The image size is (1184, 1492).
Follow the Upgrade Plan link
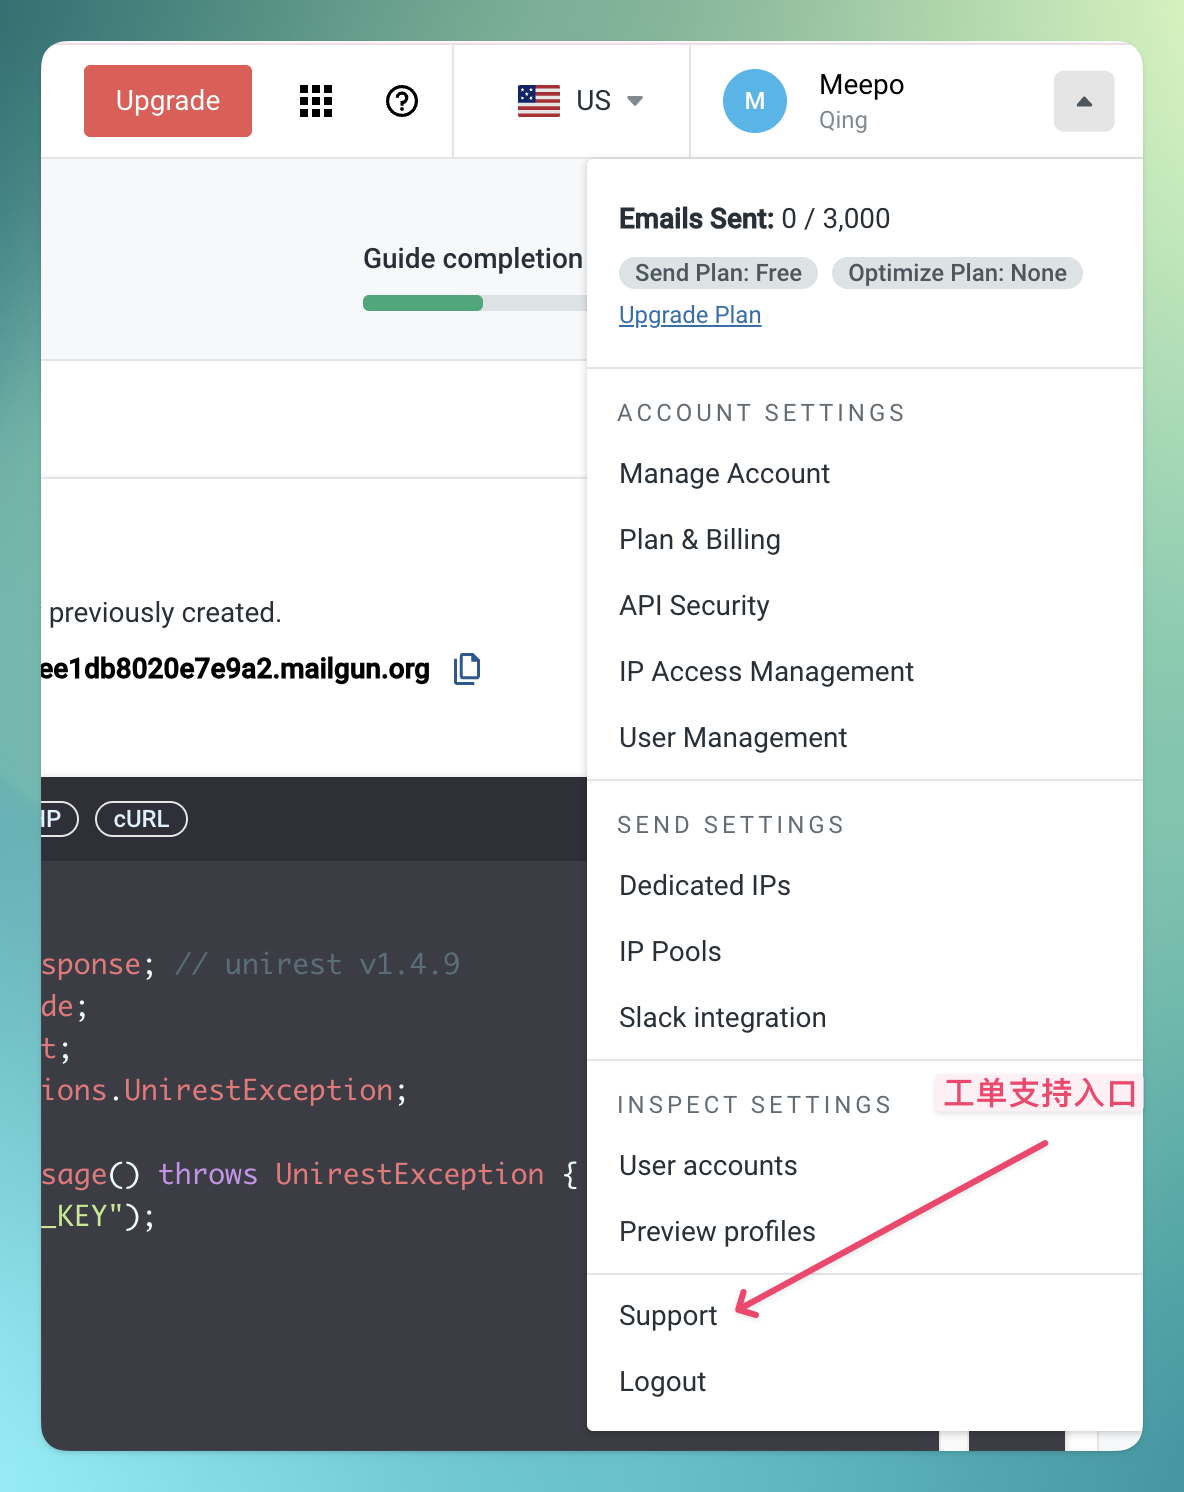click(690, 315)
